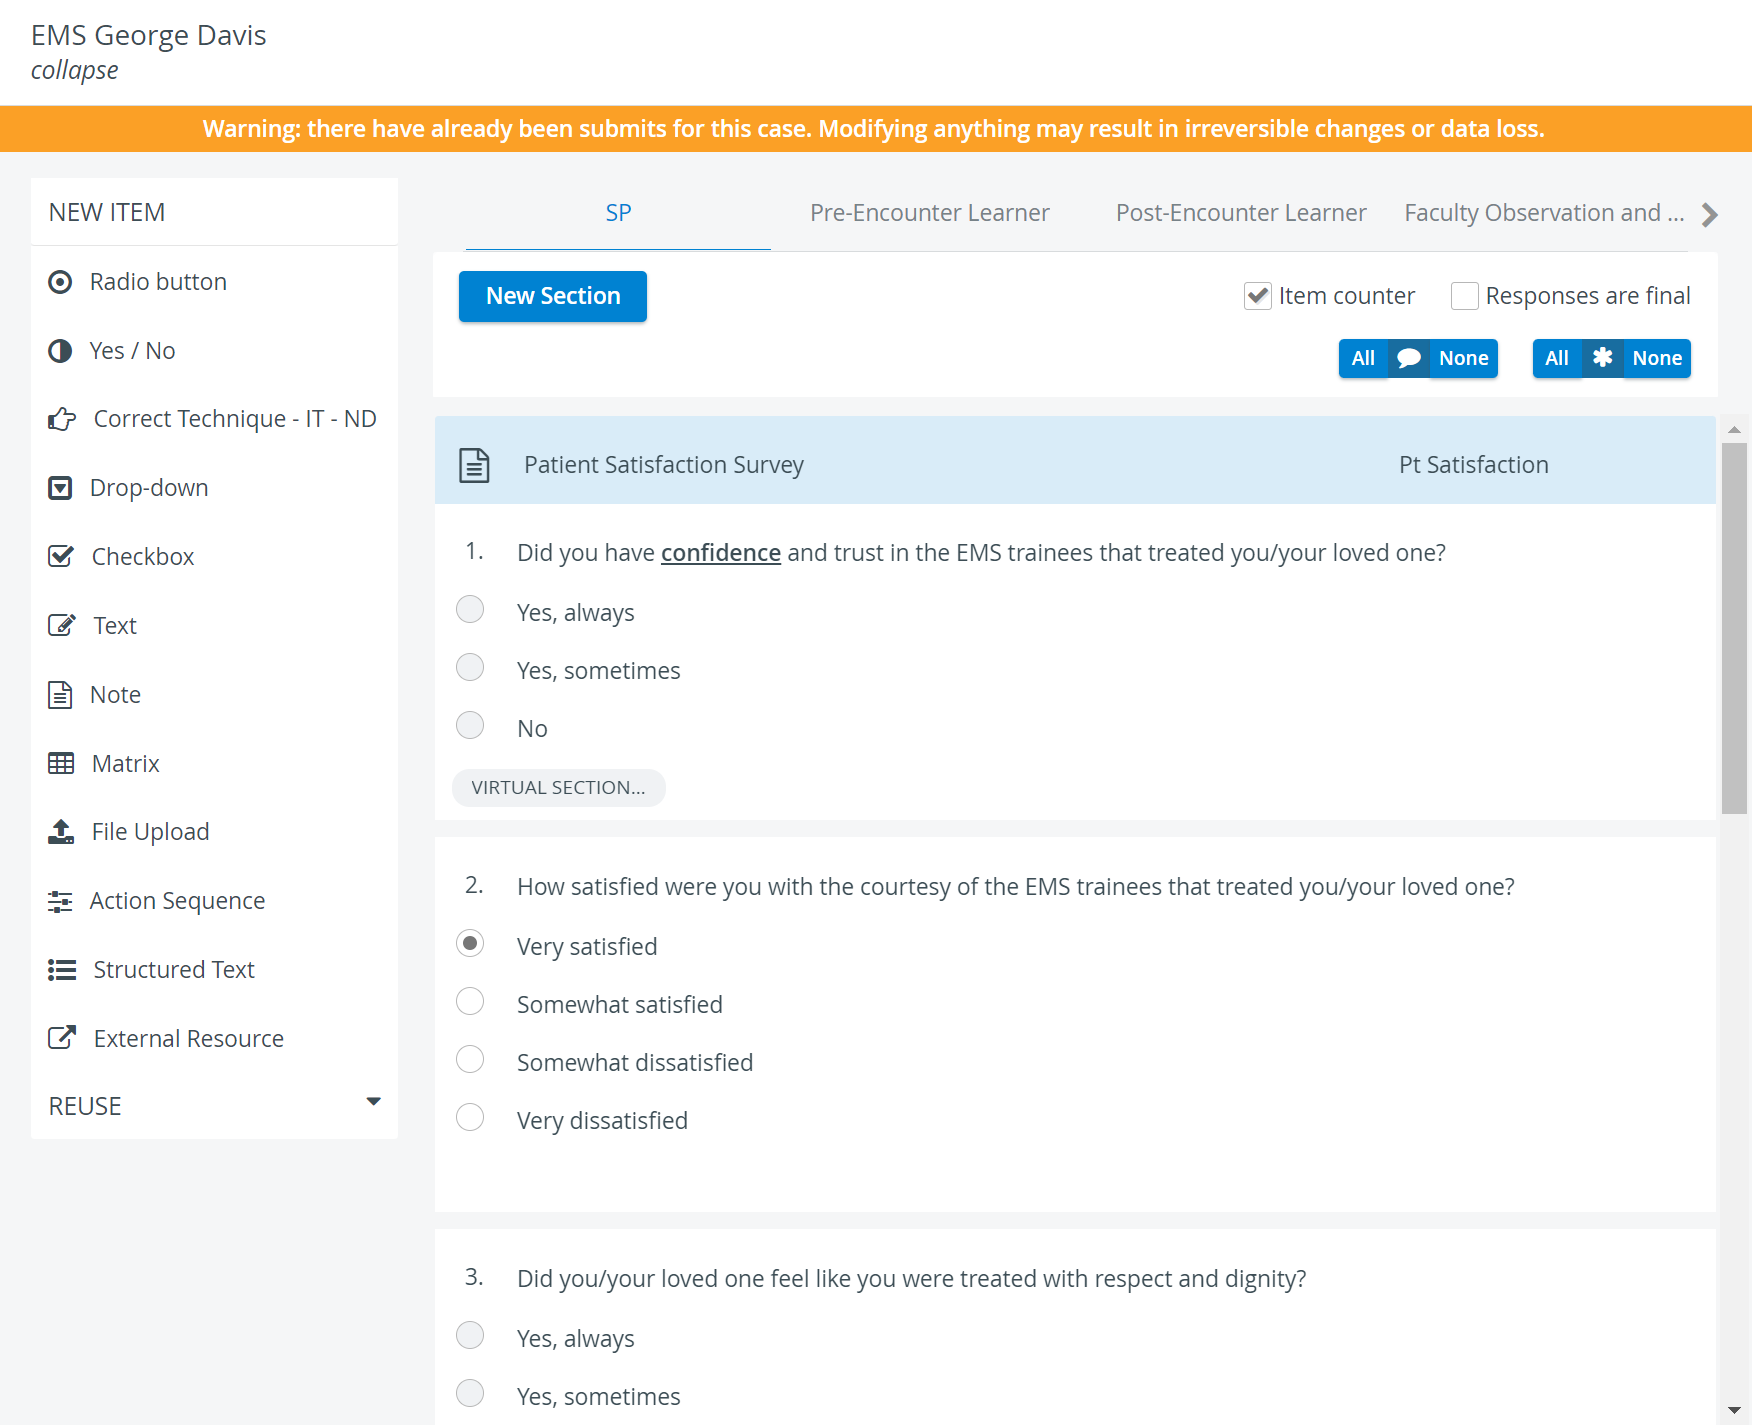Enable Responses are final checkbox
Image resolution: width=1752 pixels, height=1425 pixels.
[1465, 296]
